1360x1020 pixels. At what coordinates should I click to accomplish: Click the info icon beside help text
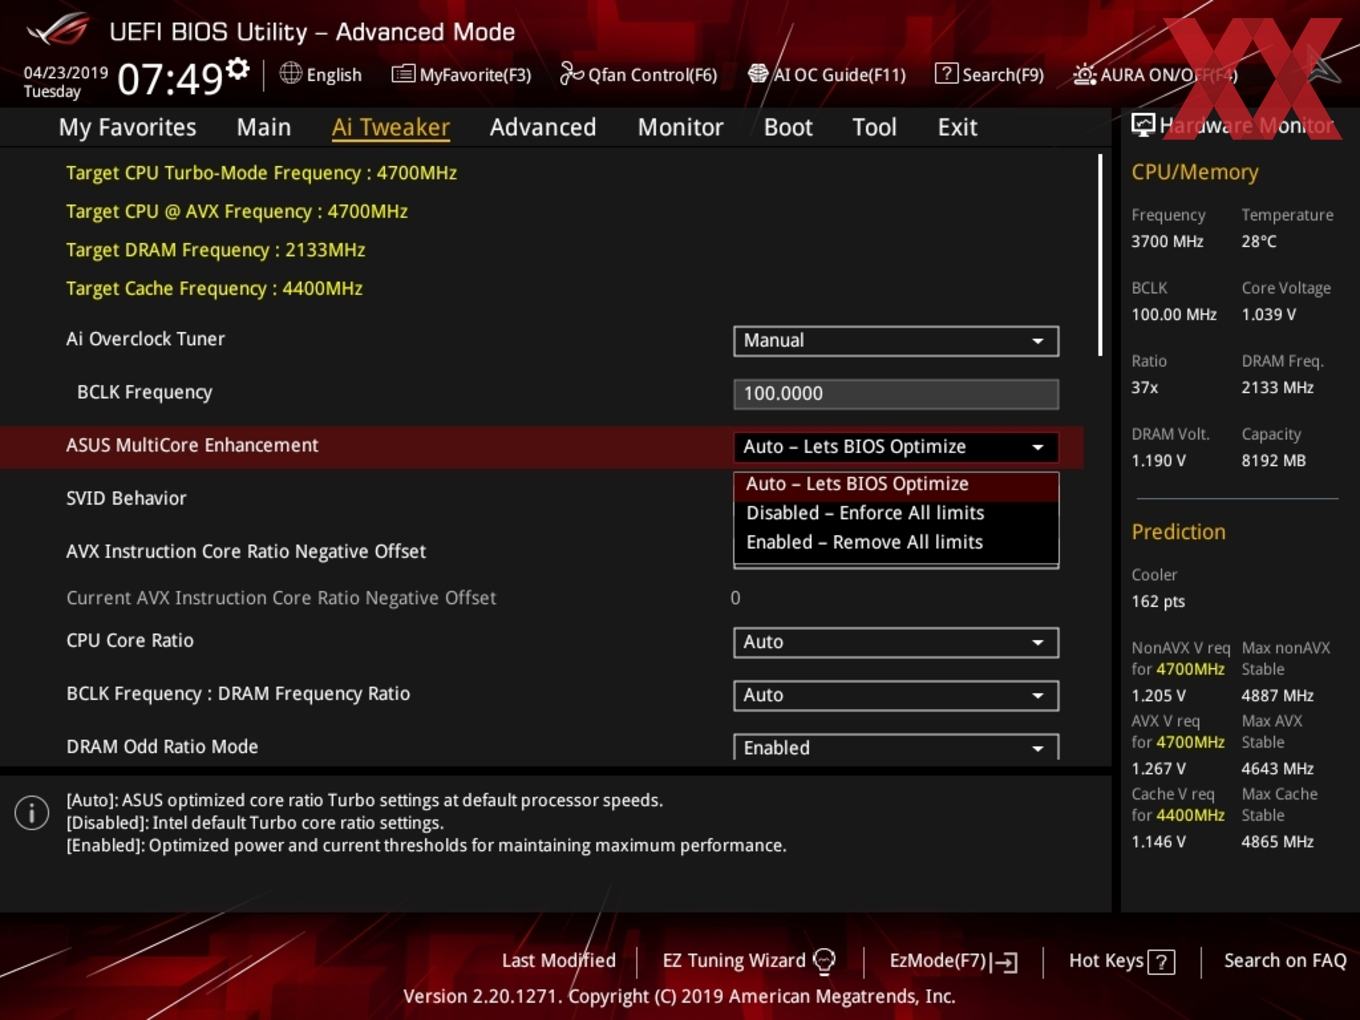(x=32, y=813)
